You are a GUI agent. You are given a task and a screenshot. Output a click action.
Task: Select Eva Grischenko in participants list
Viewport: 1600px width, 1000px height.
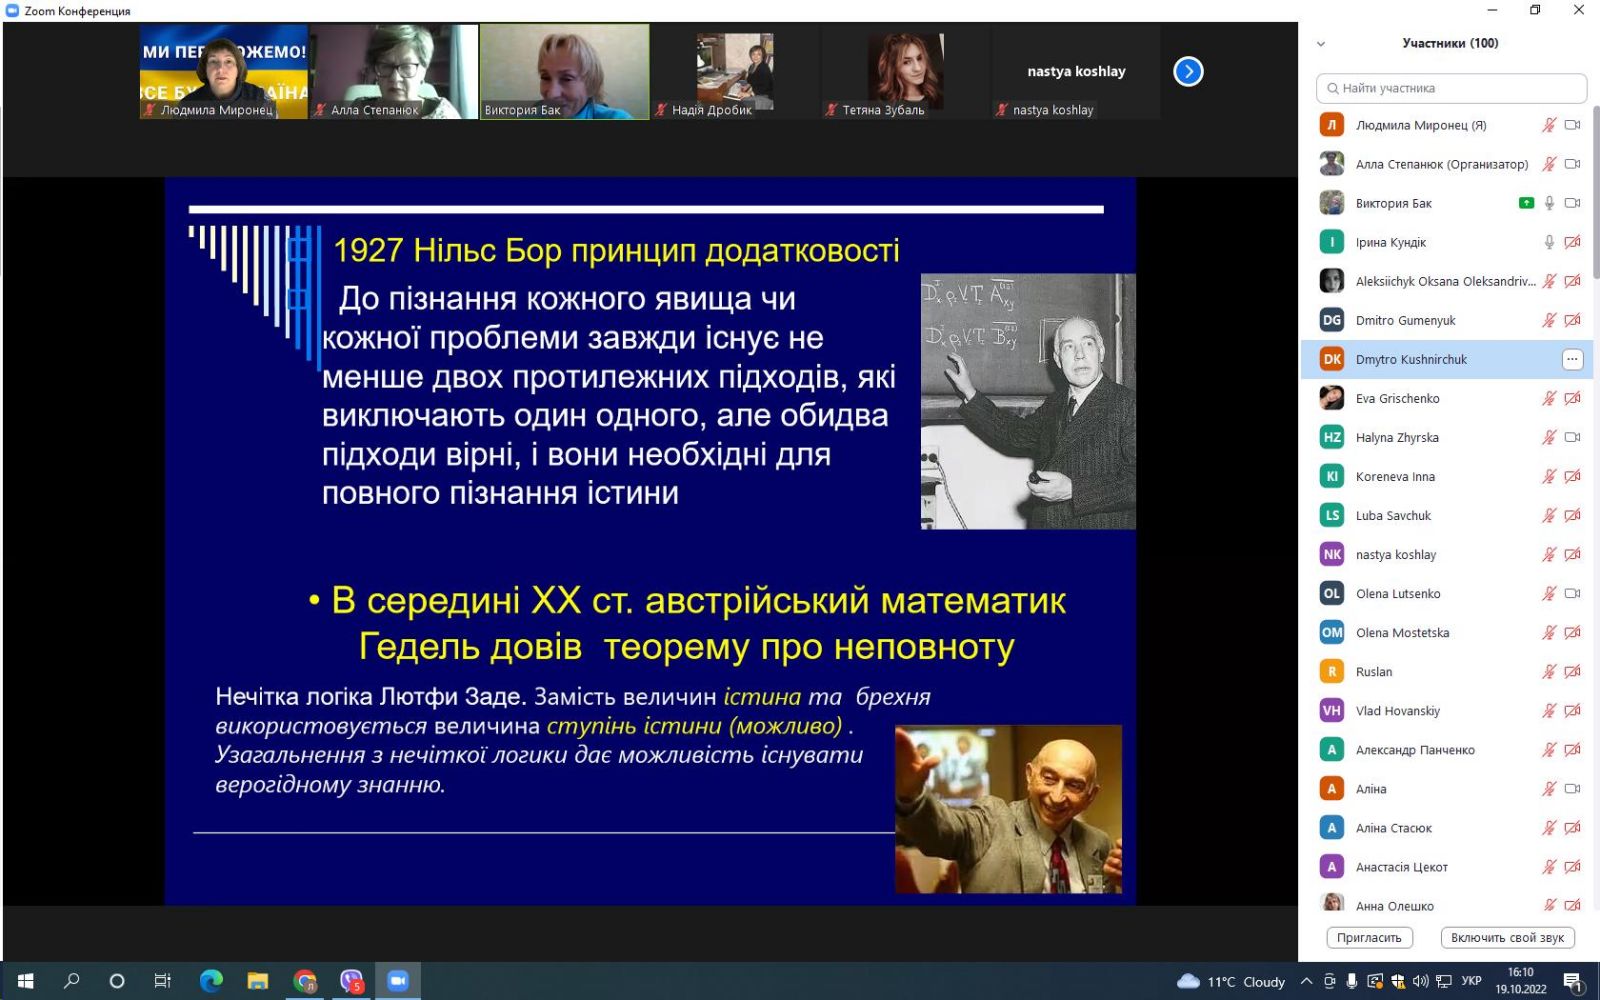[1397, 398]
